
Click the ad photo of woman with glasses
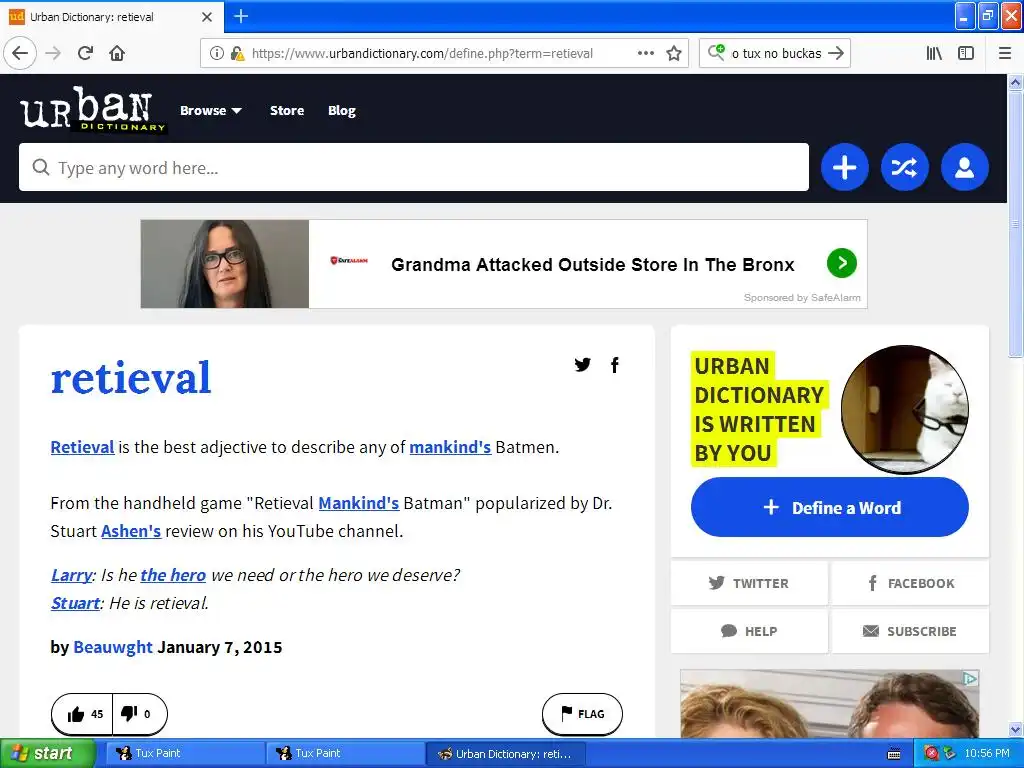pos(225,264)
